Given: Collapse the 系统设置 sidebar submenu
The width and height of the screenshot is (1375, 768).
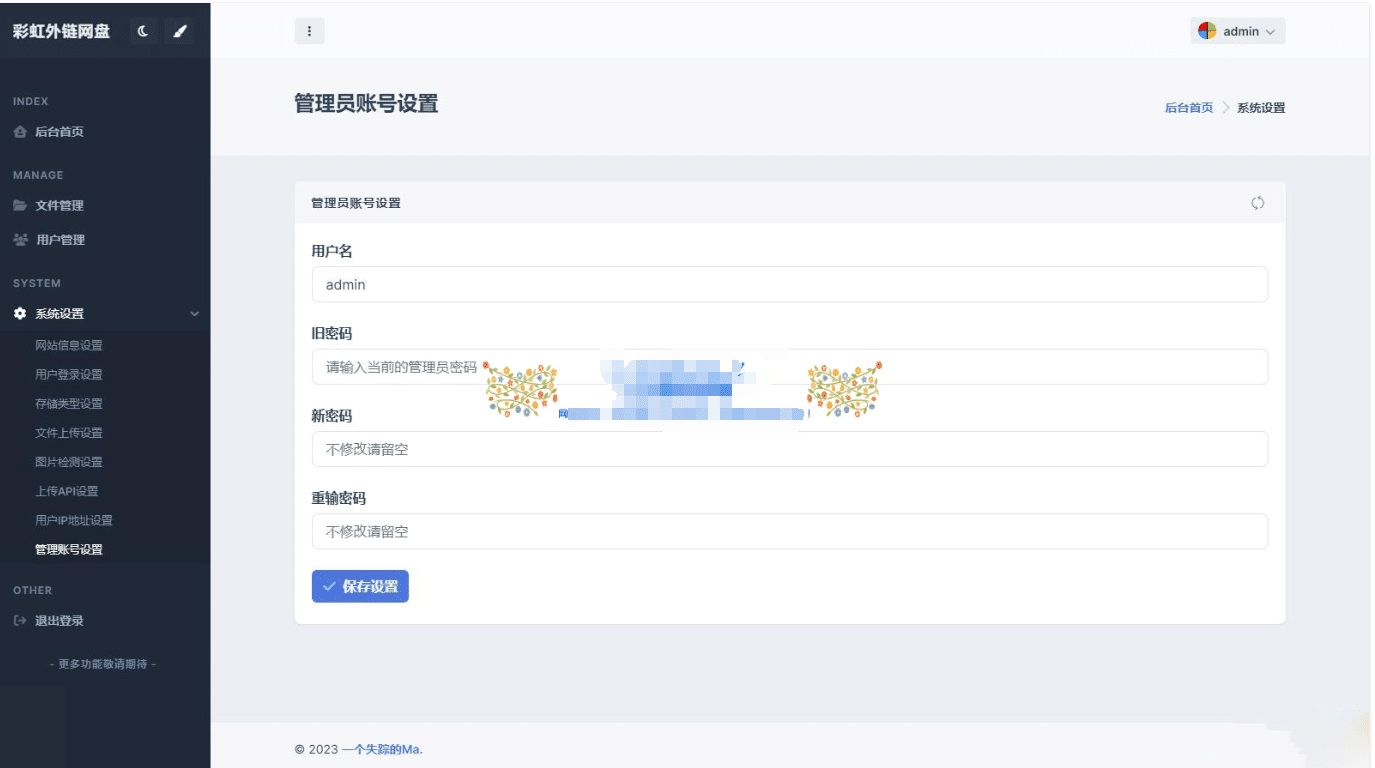Looking at the screenshot, I should point(194,314).
